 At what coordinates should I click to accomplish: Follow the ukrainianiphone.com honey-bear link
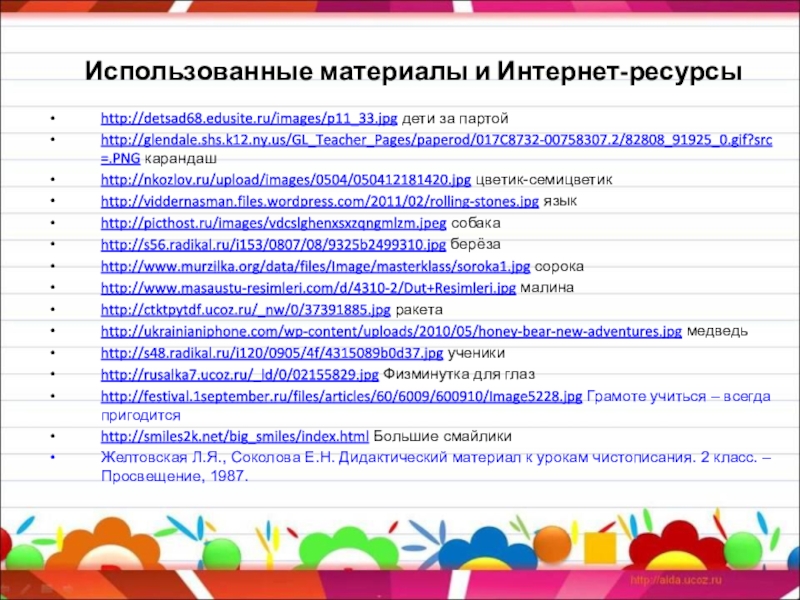click(391, 331)
